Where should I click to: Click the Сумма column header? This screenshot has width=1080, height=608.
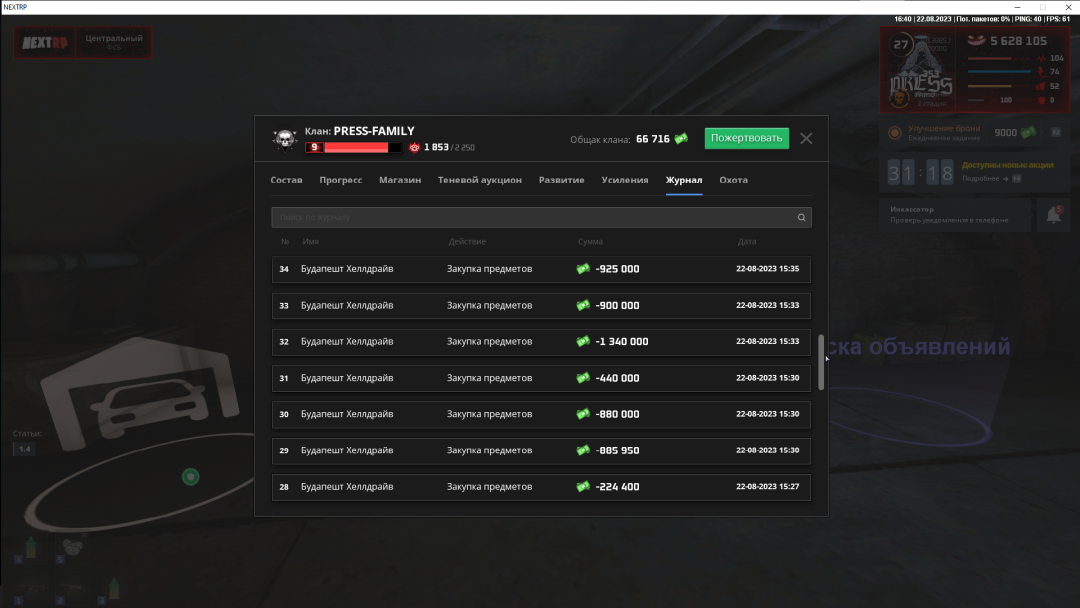[590, 242]
